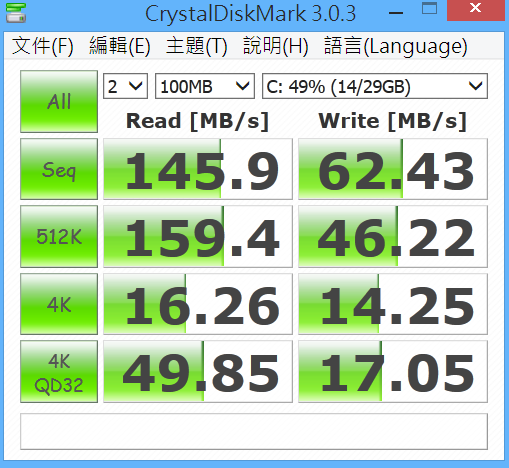Run all benchmarks with the All button
509x468 pixels.
(x=59, y=101)
